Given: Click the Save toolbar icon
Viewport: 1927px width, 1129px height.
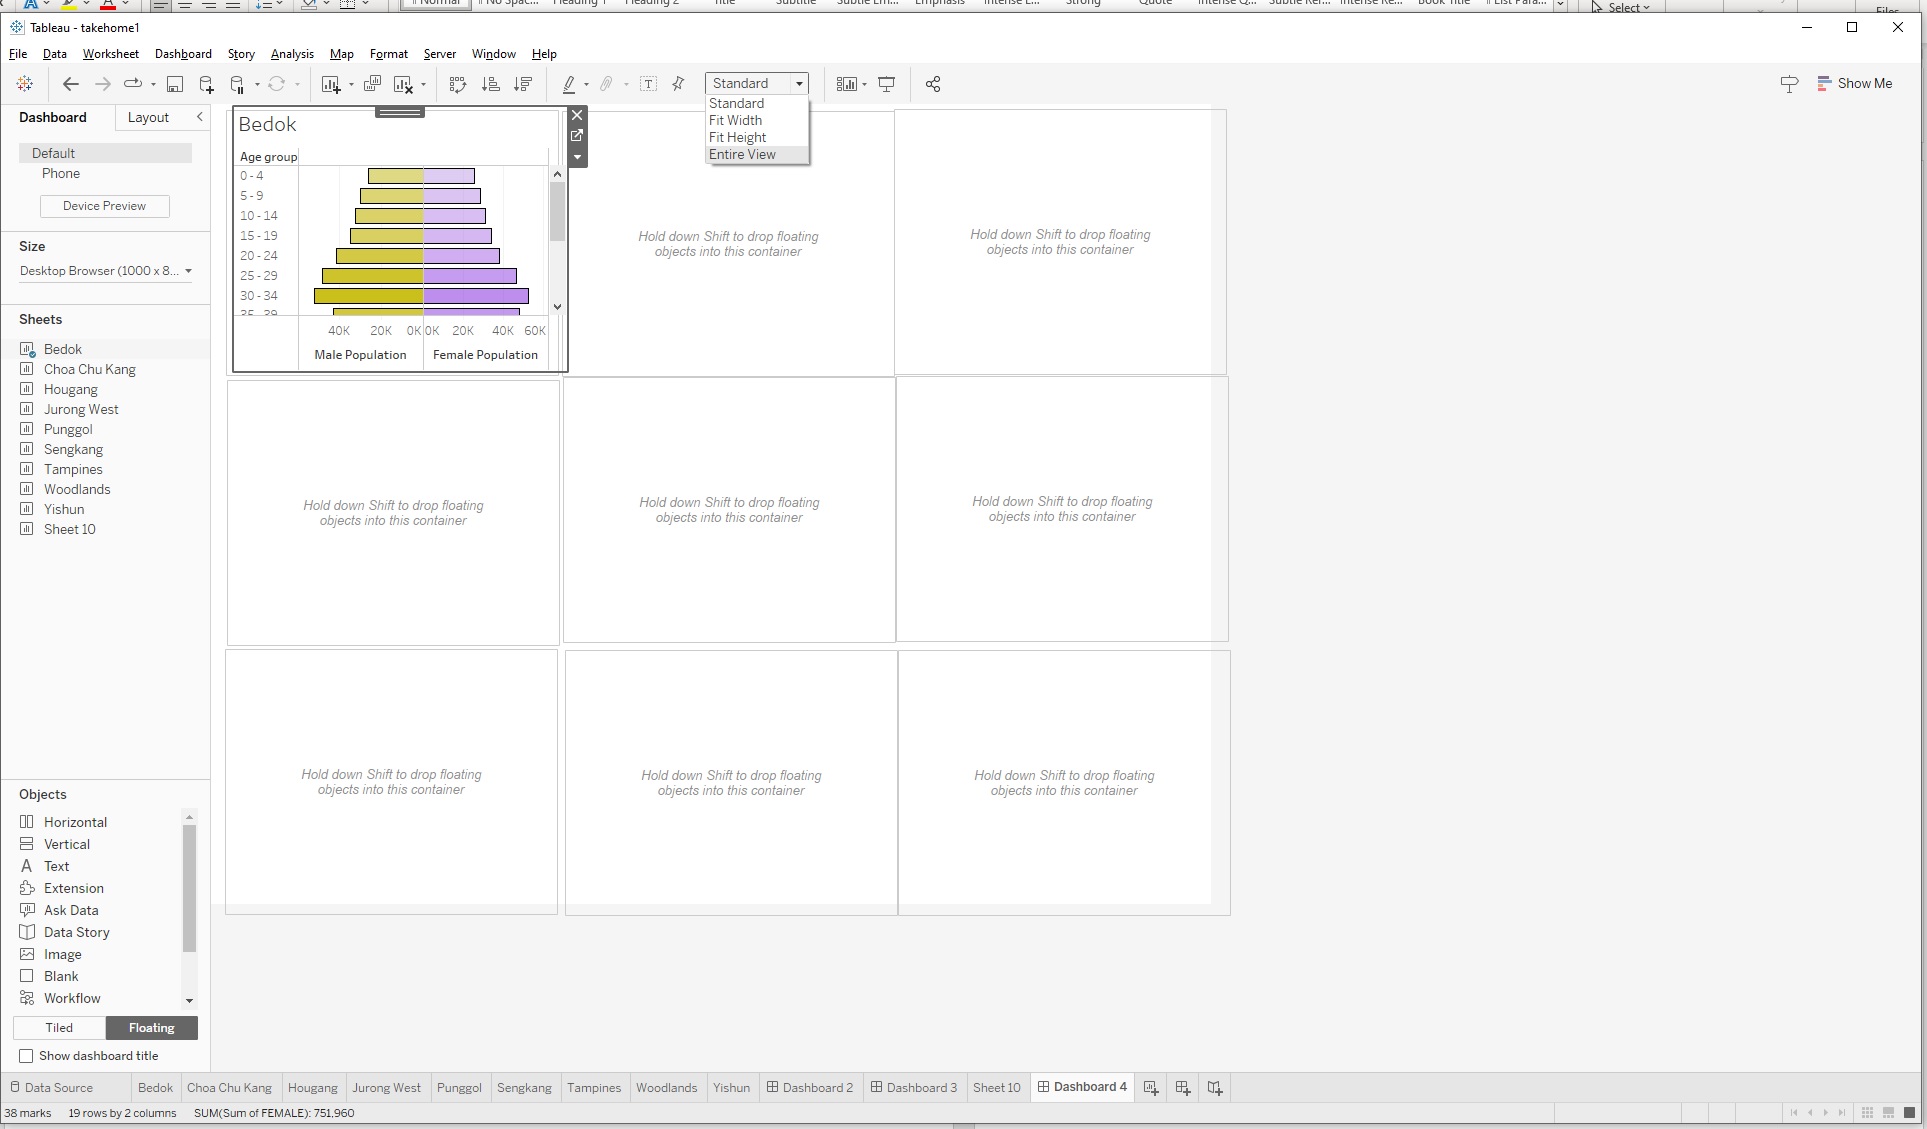Looking at the screenshot, I should click(x=175, y=84).
